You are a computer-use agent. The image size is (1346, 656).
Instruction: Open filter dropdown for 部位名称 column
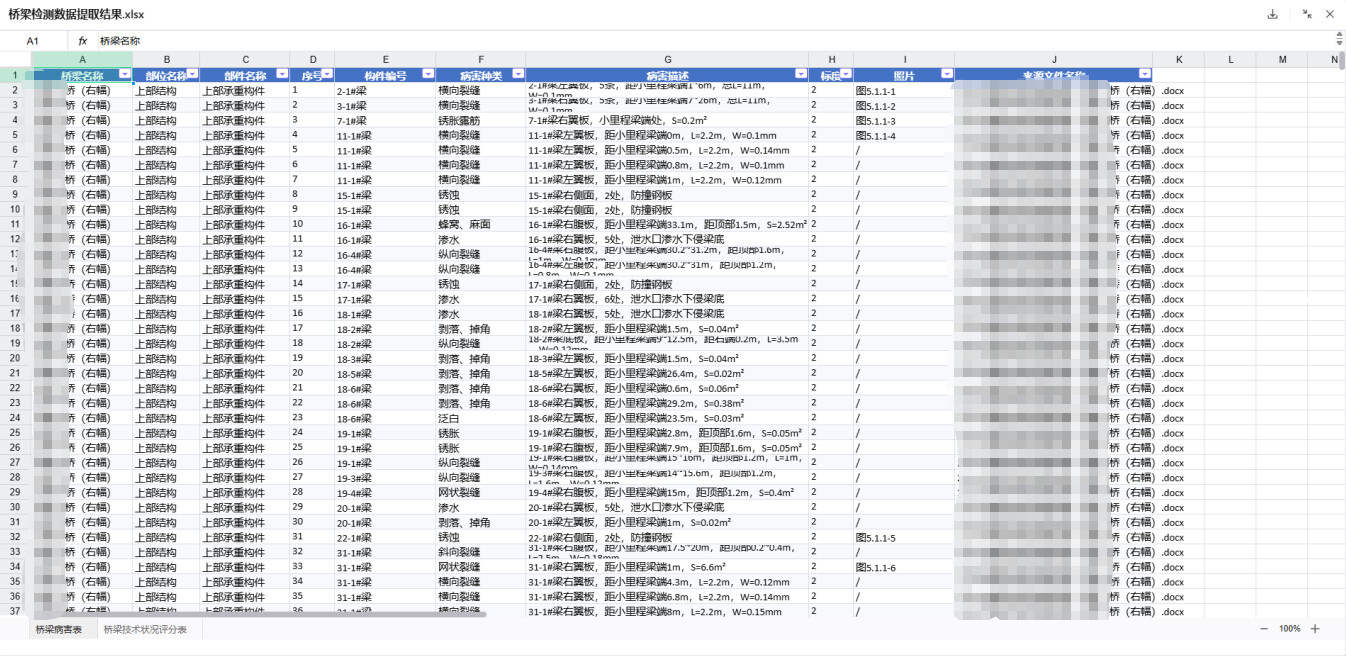tap(192, 75)
